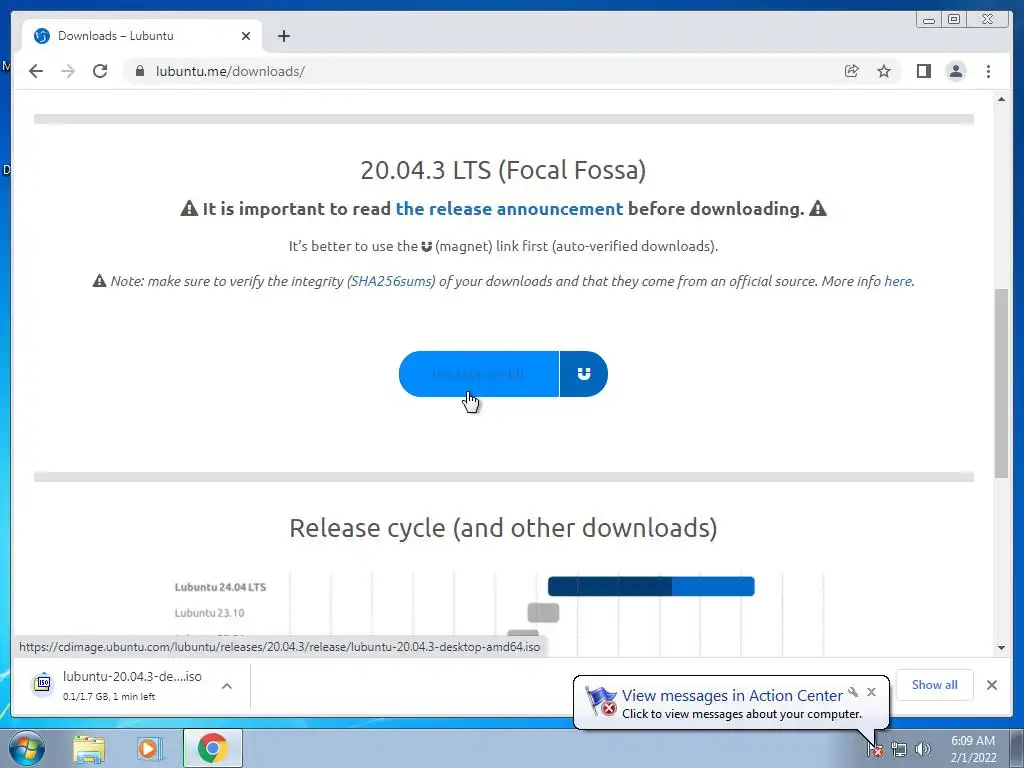This screenshot has height=768, width=1024.
Task: Close the Downloads – Lubuntu tab
Action: pyautogui.click(x=246, y=36)
